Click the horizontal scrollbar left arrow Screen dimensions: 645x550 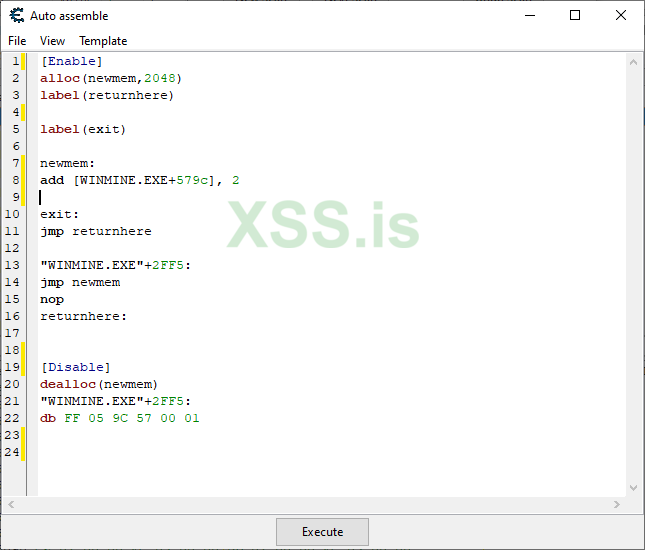coord(11,504)
